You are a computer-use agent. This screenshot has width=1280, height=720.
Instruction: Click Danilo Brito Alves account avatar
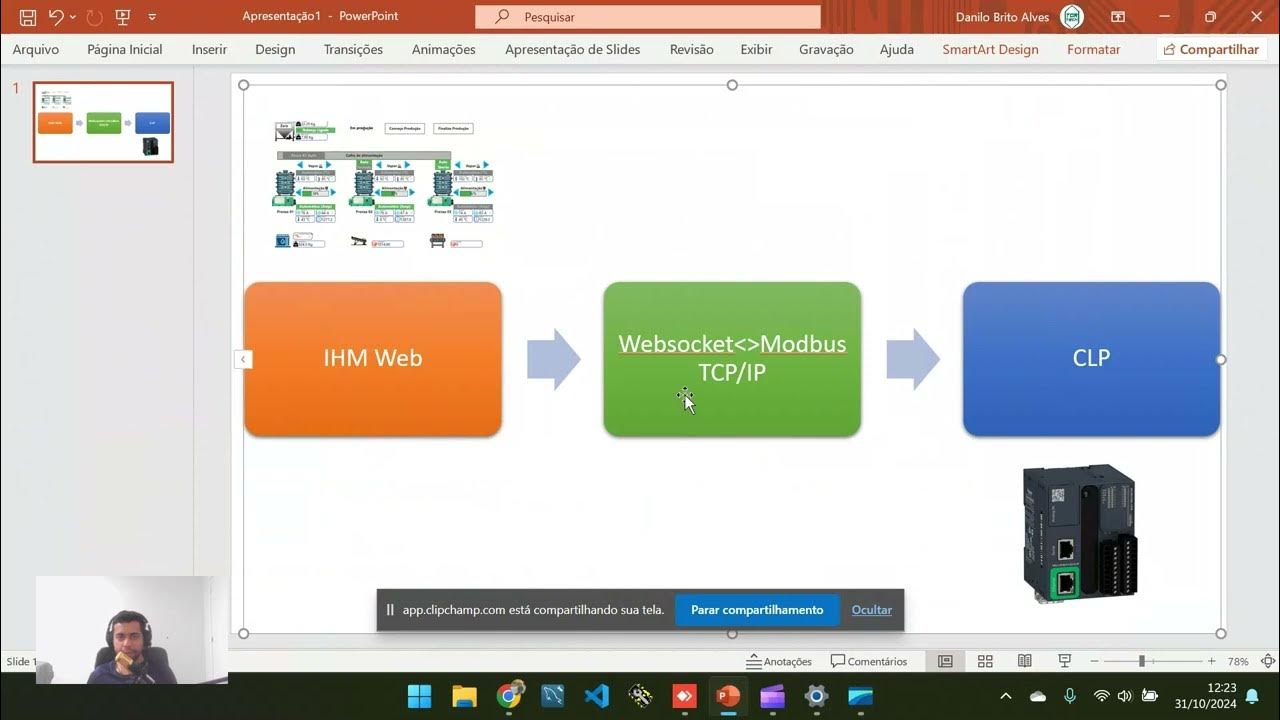(1071, 17)
